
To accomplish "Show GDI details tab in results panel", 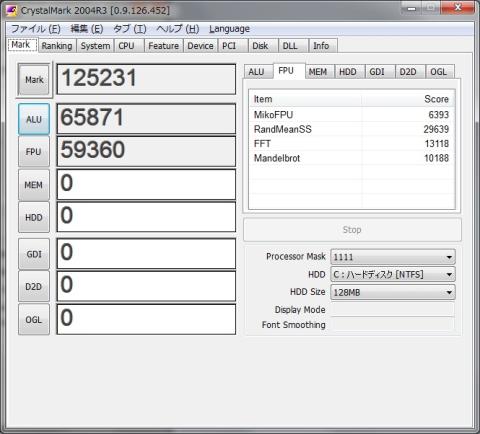I will point(380,72).
